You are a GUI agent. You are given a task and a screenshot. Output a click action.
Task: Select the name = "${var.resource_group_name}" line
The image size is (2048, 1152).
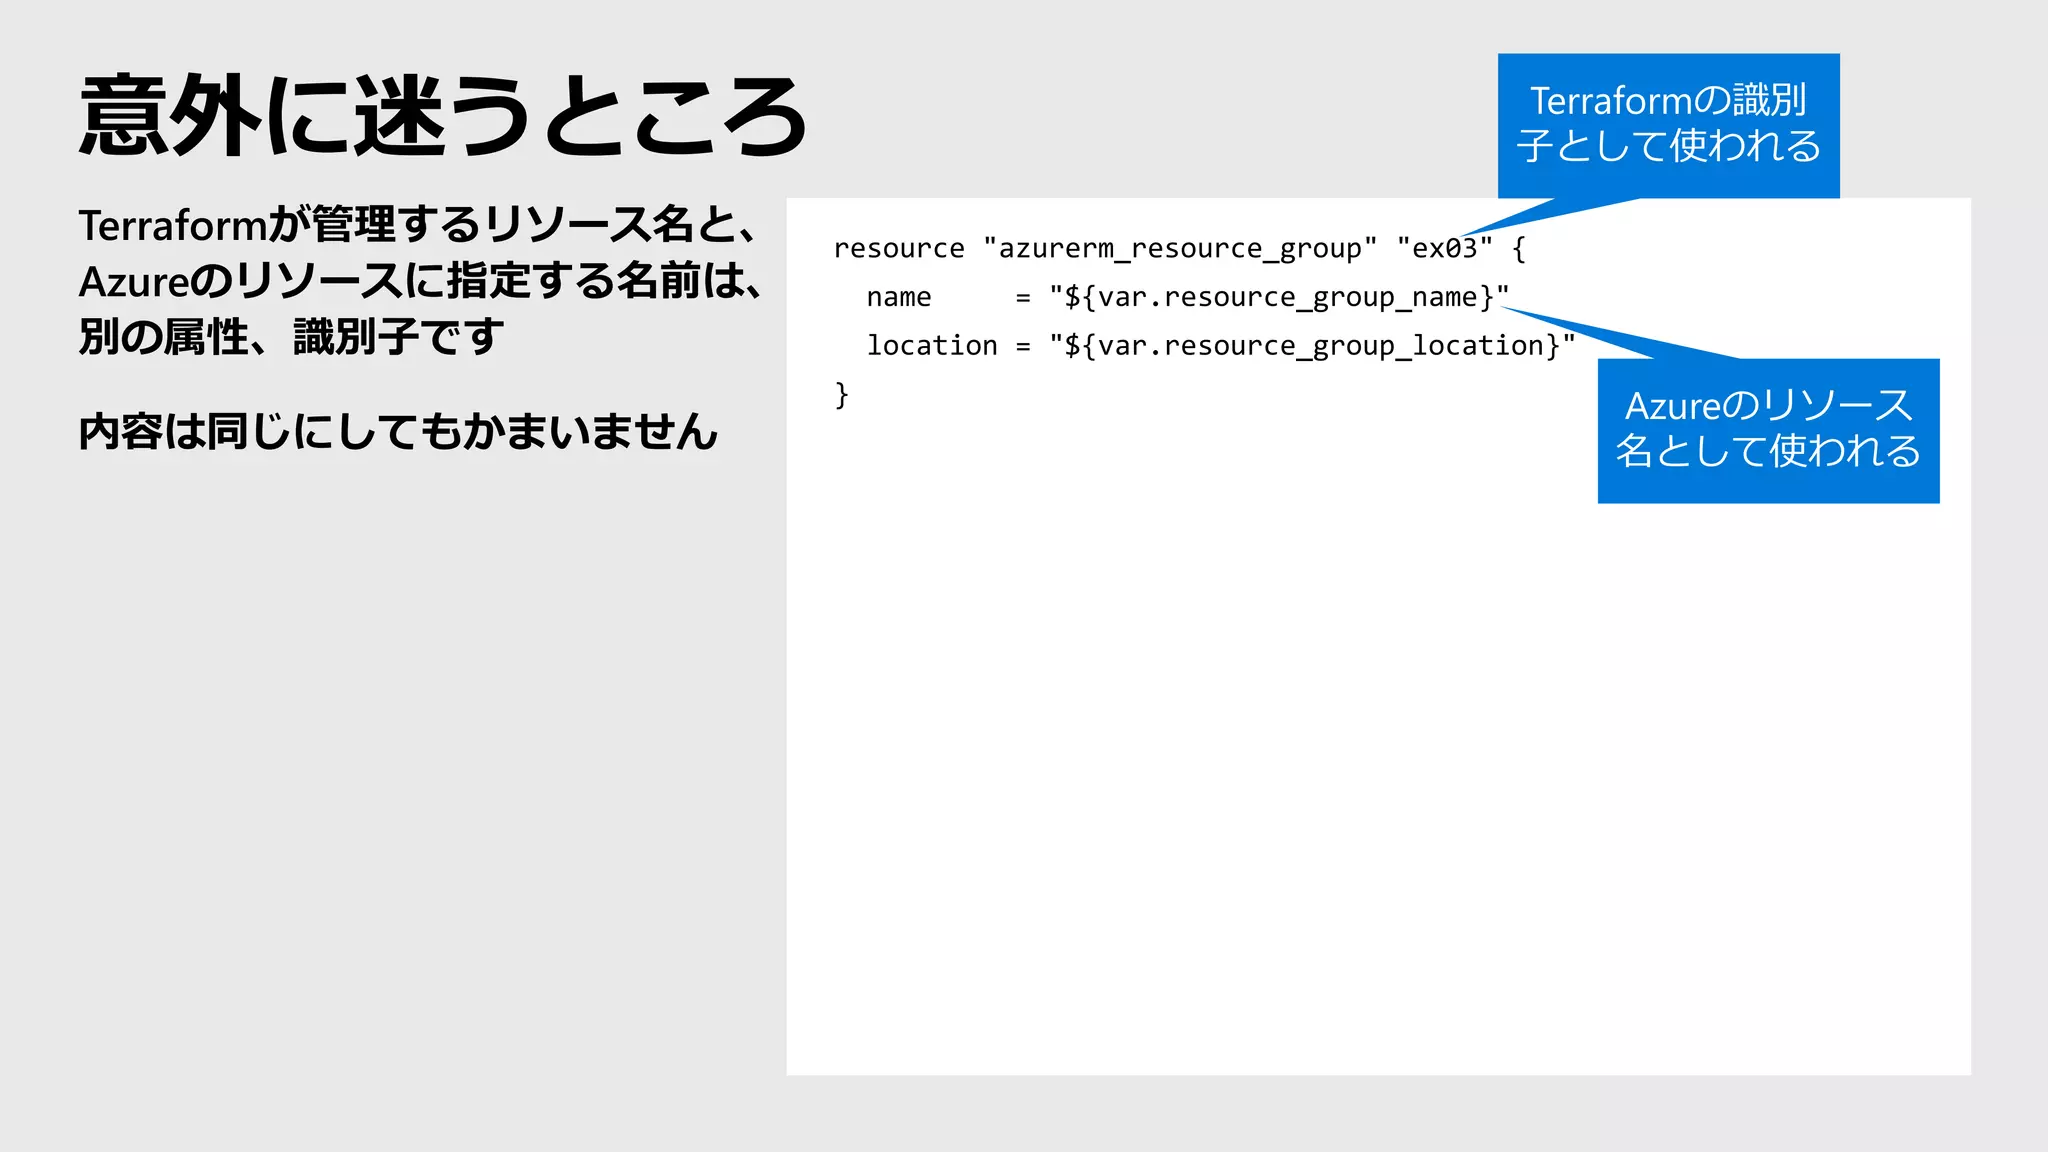pyautogui.click(x=1188, y=297)
